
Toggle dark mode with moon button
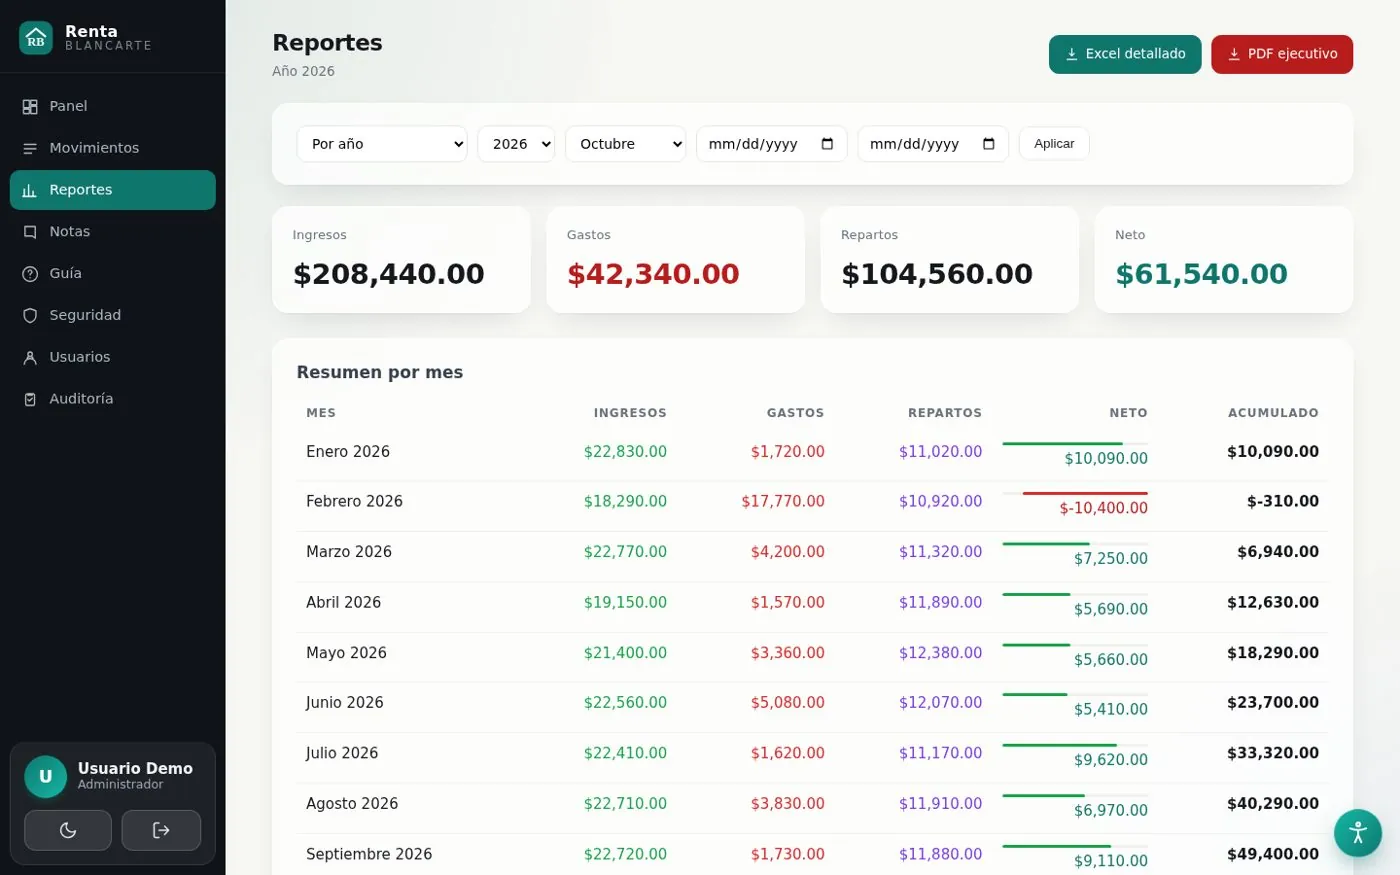[68, 830]
